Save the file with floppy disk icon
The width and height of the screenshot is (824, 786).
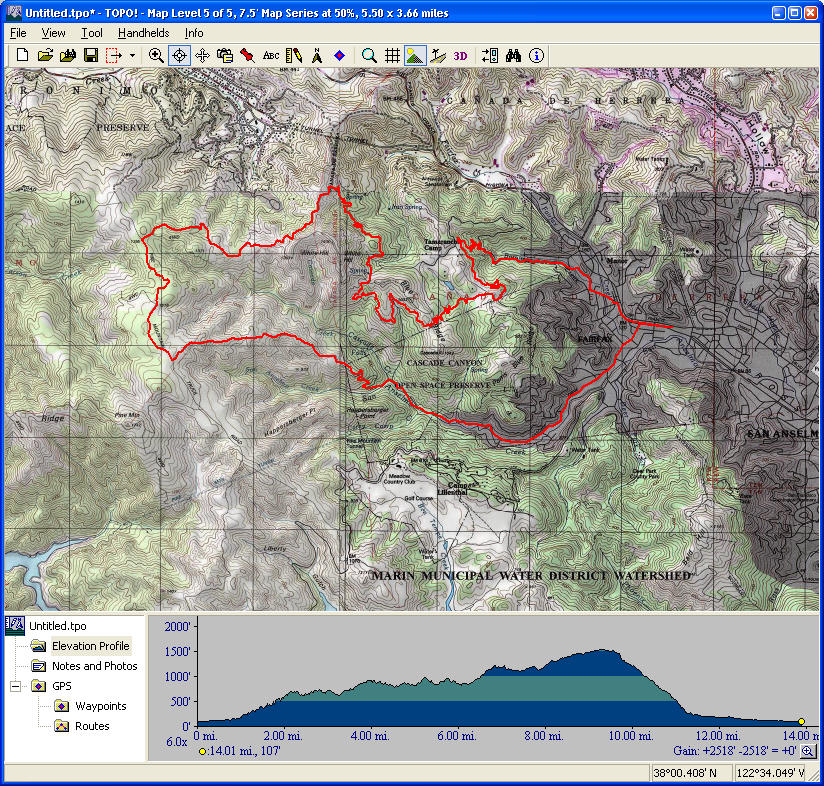[x=90, y=56]
